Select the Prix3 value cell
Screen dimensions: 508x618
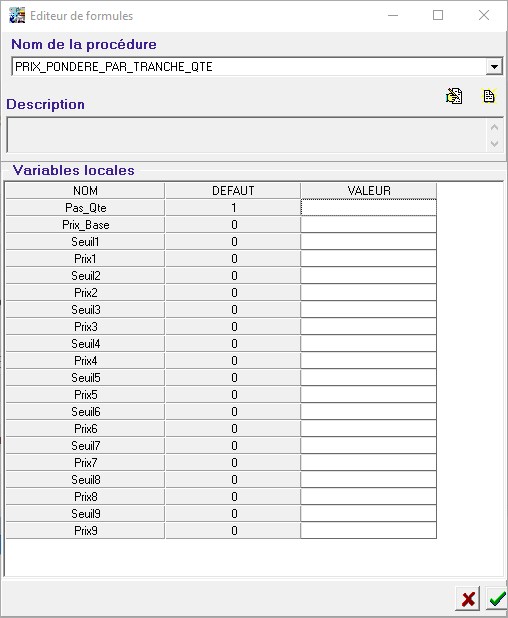(368, 327)
